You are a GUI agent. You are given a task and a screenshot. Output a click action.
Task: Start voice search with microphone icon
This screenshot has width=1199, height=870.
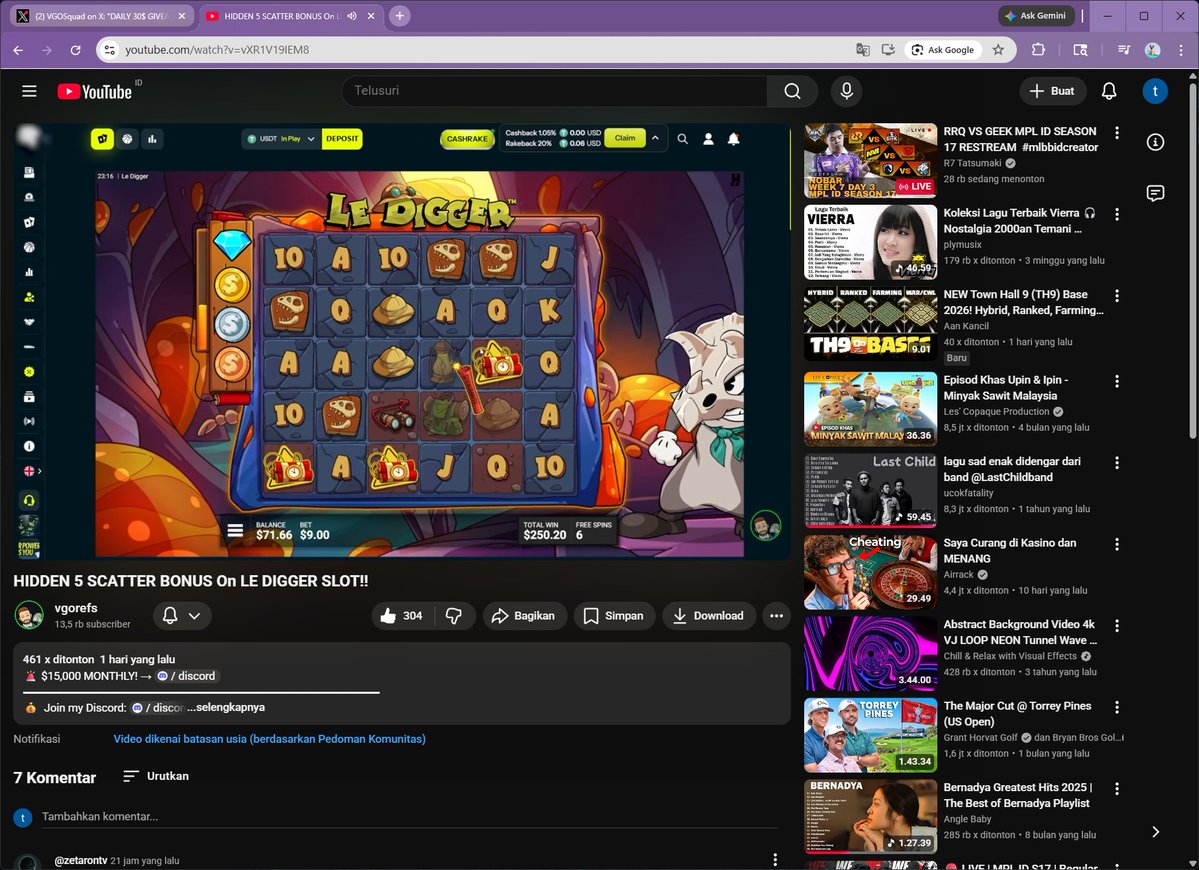(846, 91)
